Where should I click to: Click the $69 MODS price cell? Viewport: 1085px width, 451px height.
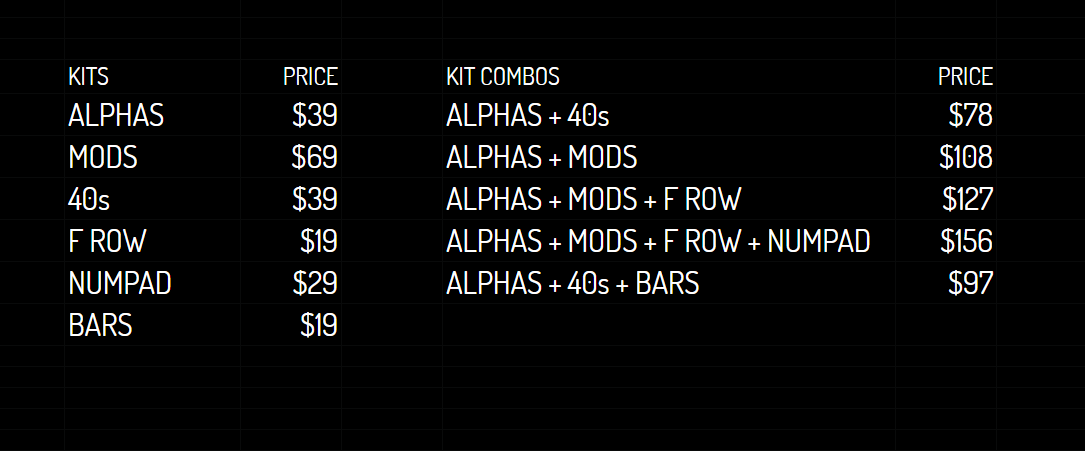pyautogui.click(x=314, y=158)
